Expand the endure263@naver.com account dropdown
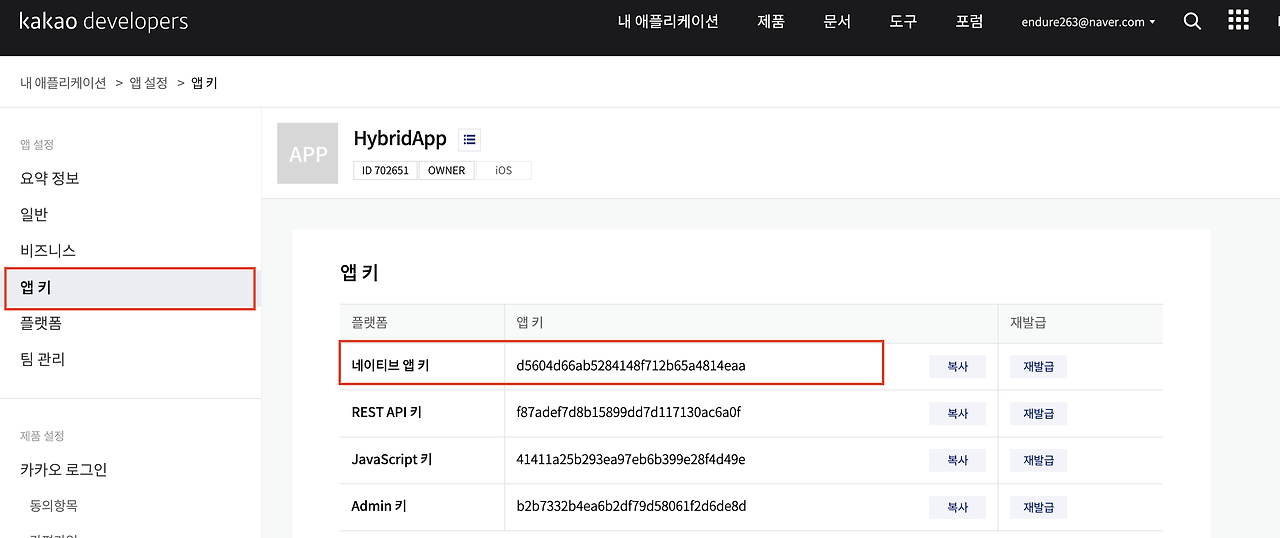Screen dimensions: 1280x538 tap(1087, 21)
